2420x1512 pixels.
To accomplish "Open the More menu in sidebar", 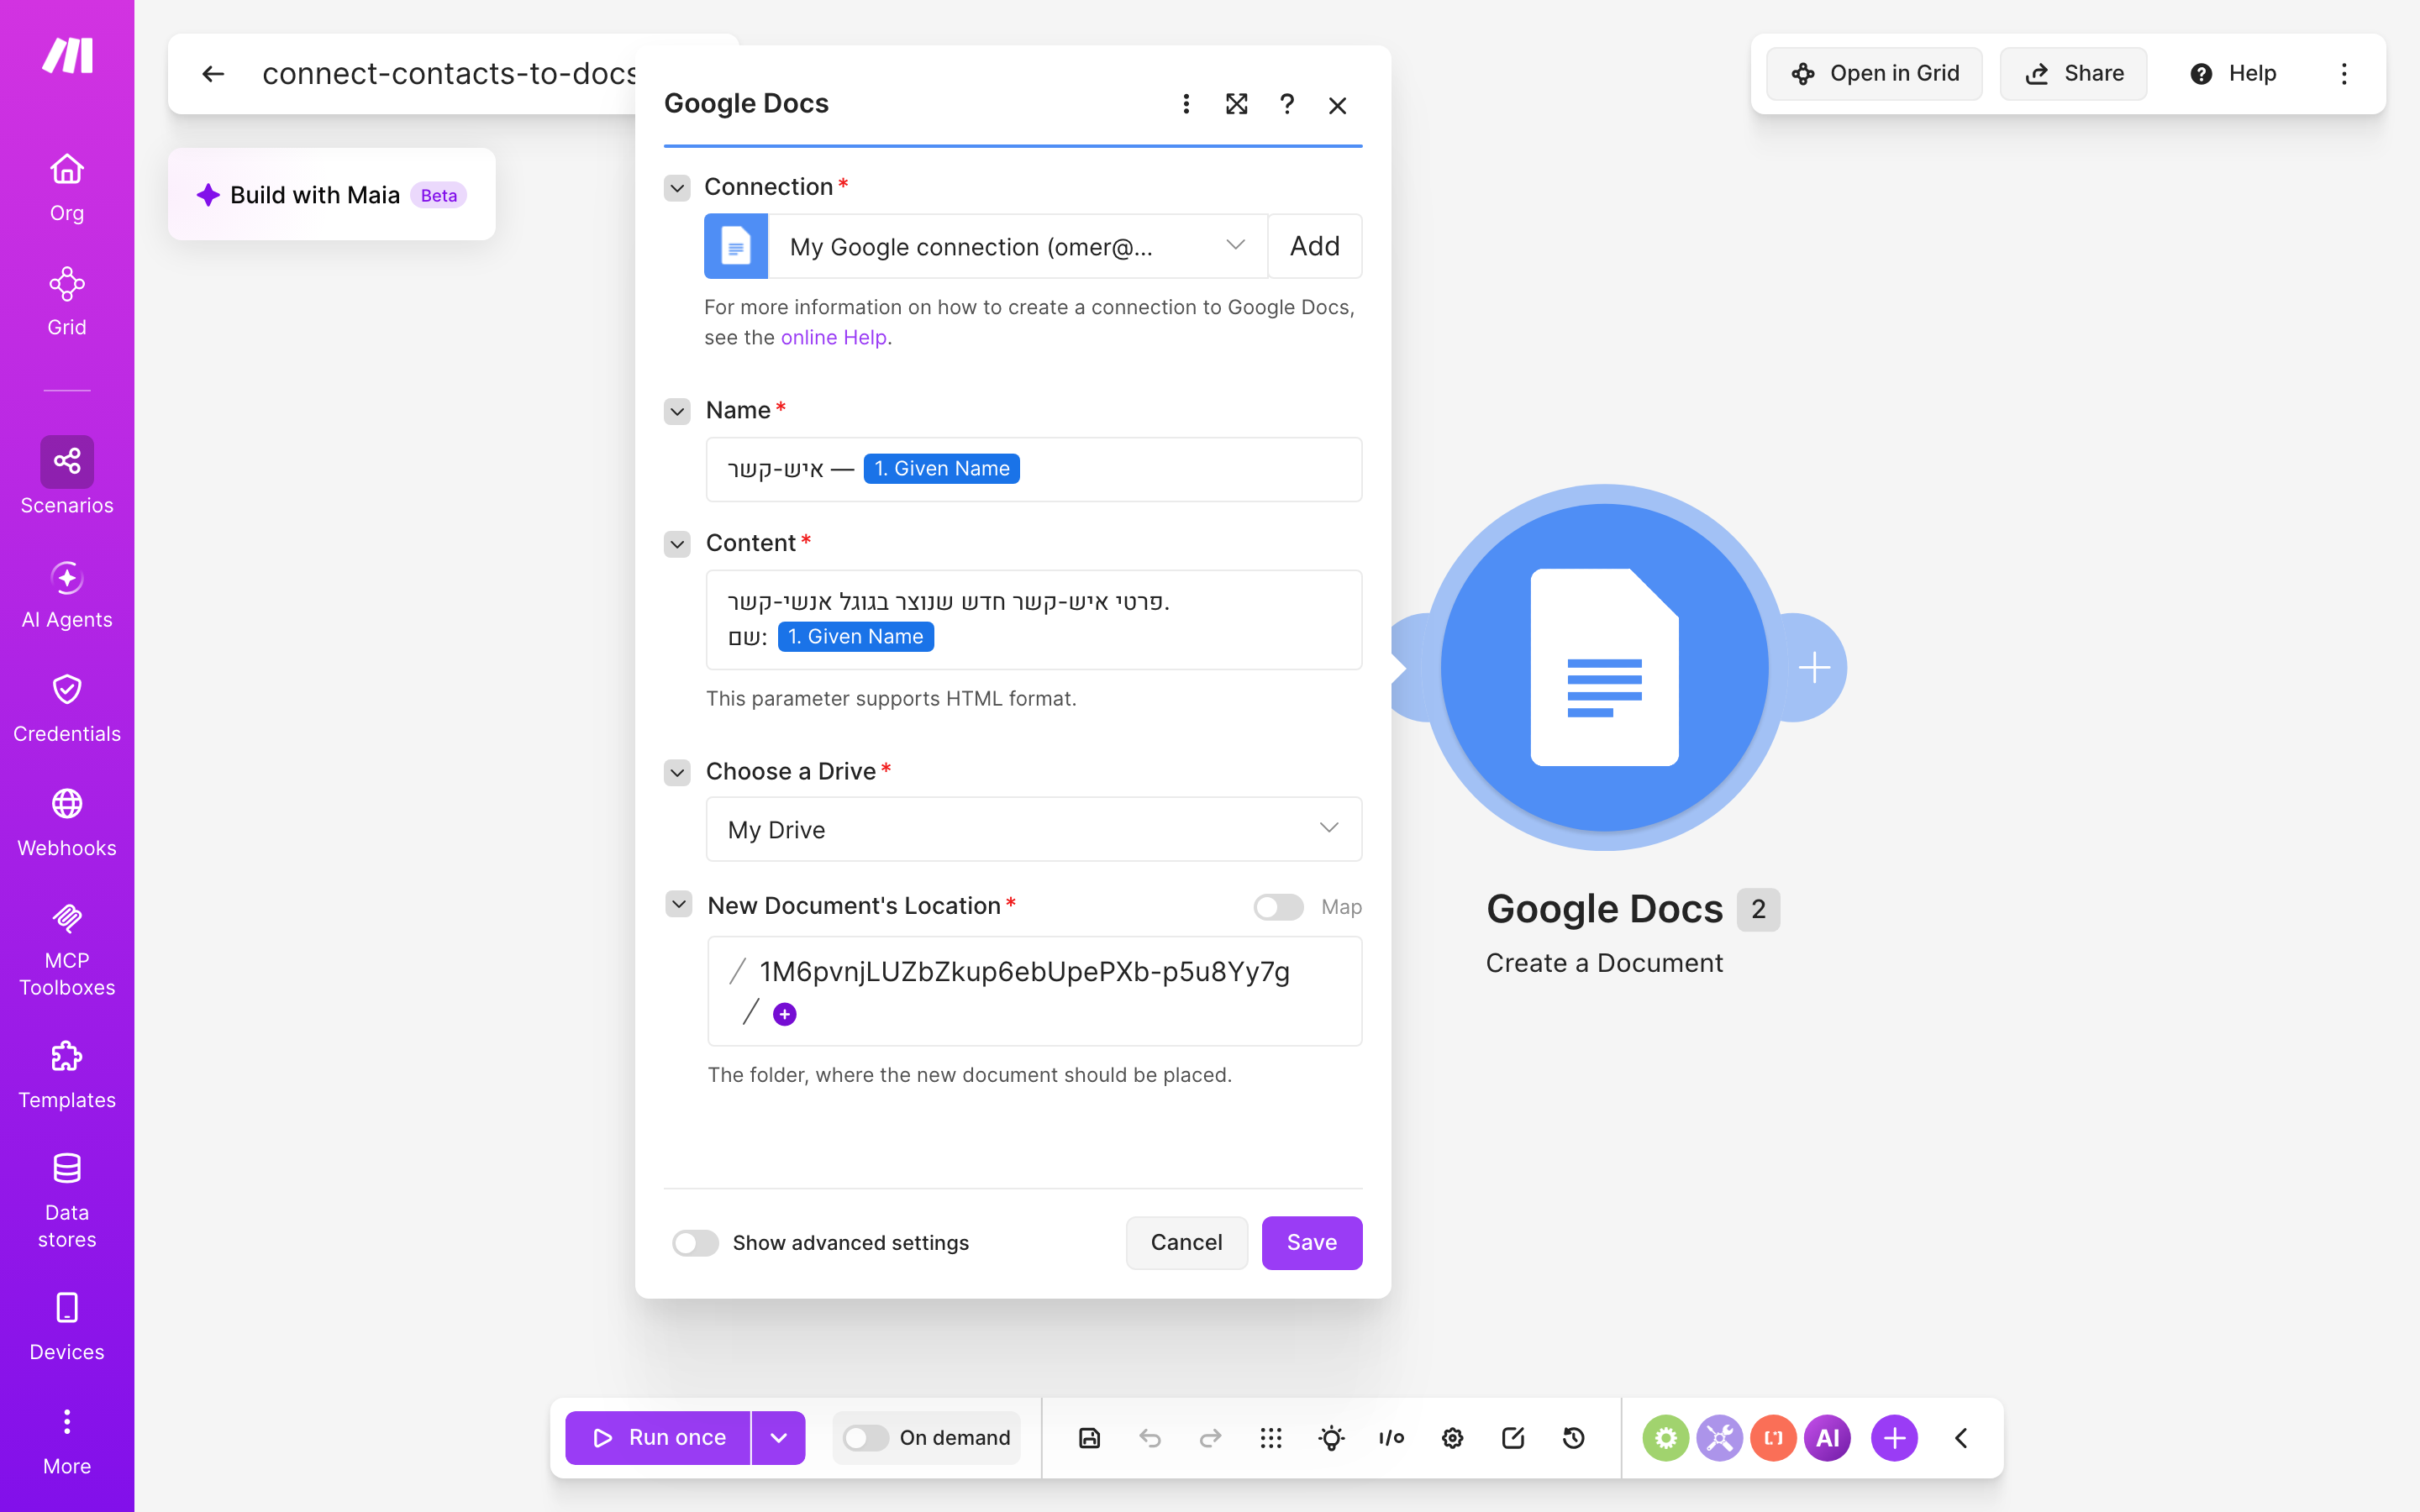I will 67,1441.
